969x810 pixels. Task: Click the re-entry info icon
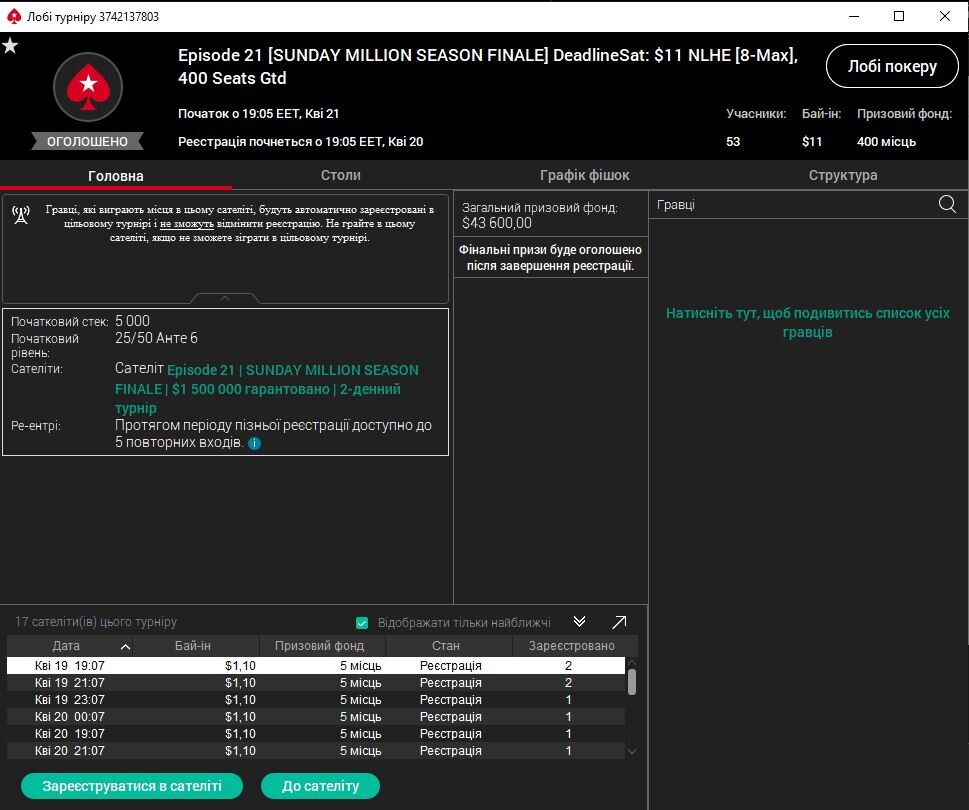tap(254, 443)
